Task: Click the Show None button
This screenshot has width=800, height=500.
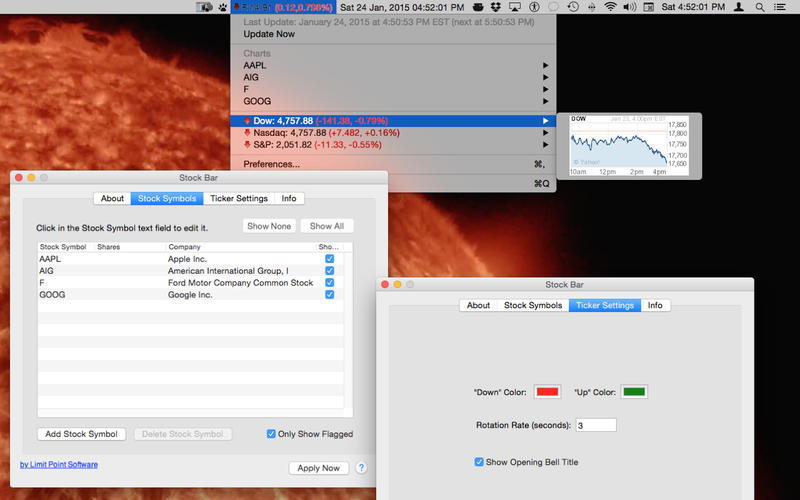Action: [x=269, y=226]
